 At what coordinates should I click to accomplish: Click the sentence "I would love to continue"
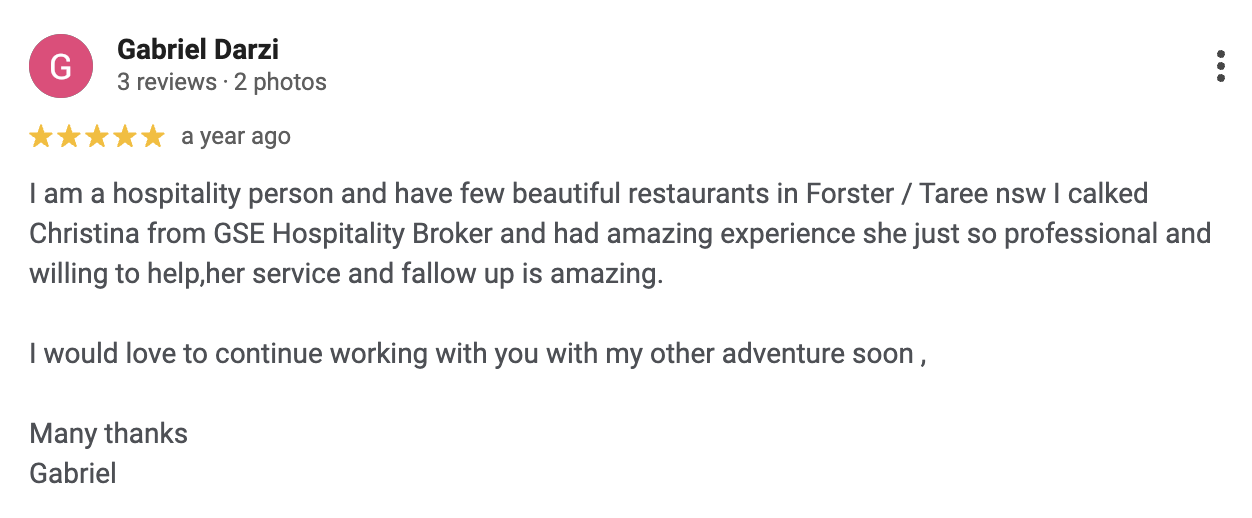478,353
